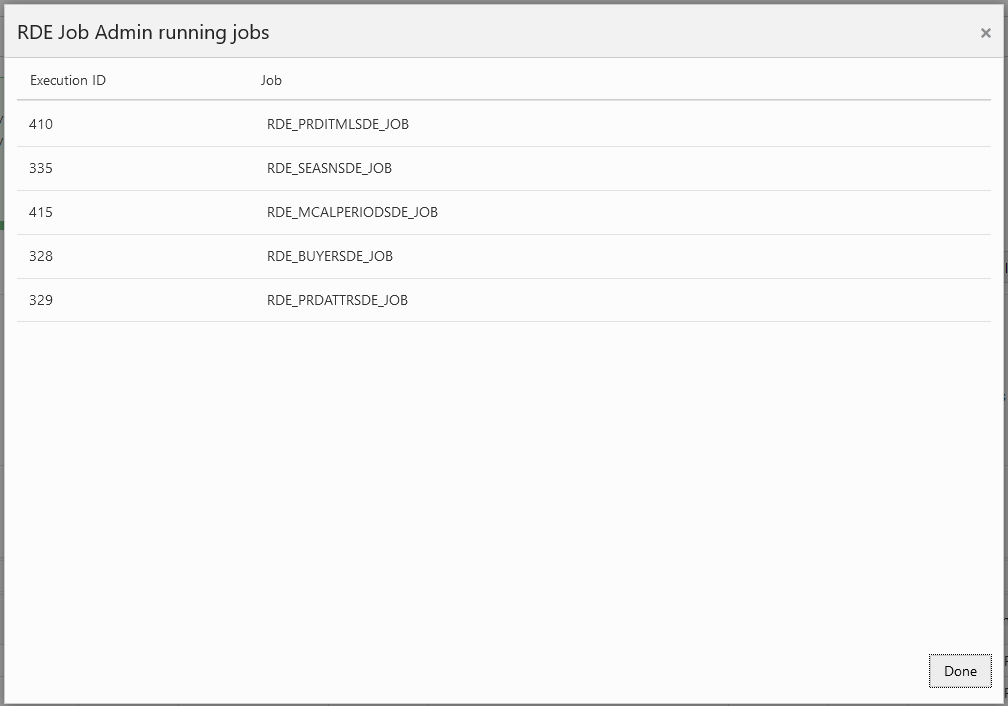Click the Job column header
This screenshot has height=706, width=1008.
coord(270,80)
